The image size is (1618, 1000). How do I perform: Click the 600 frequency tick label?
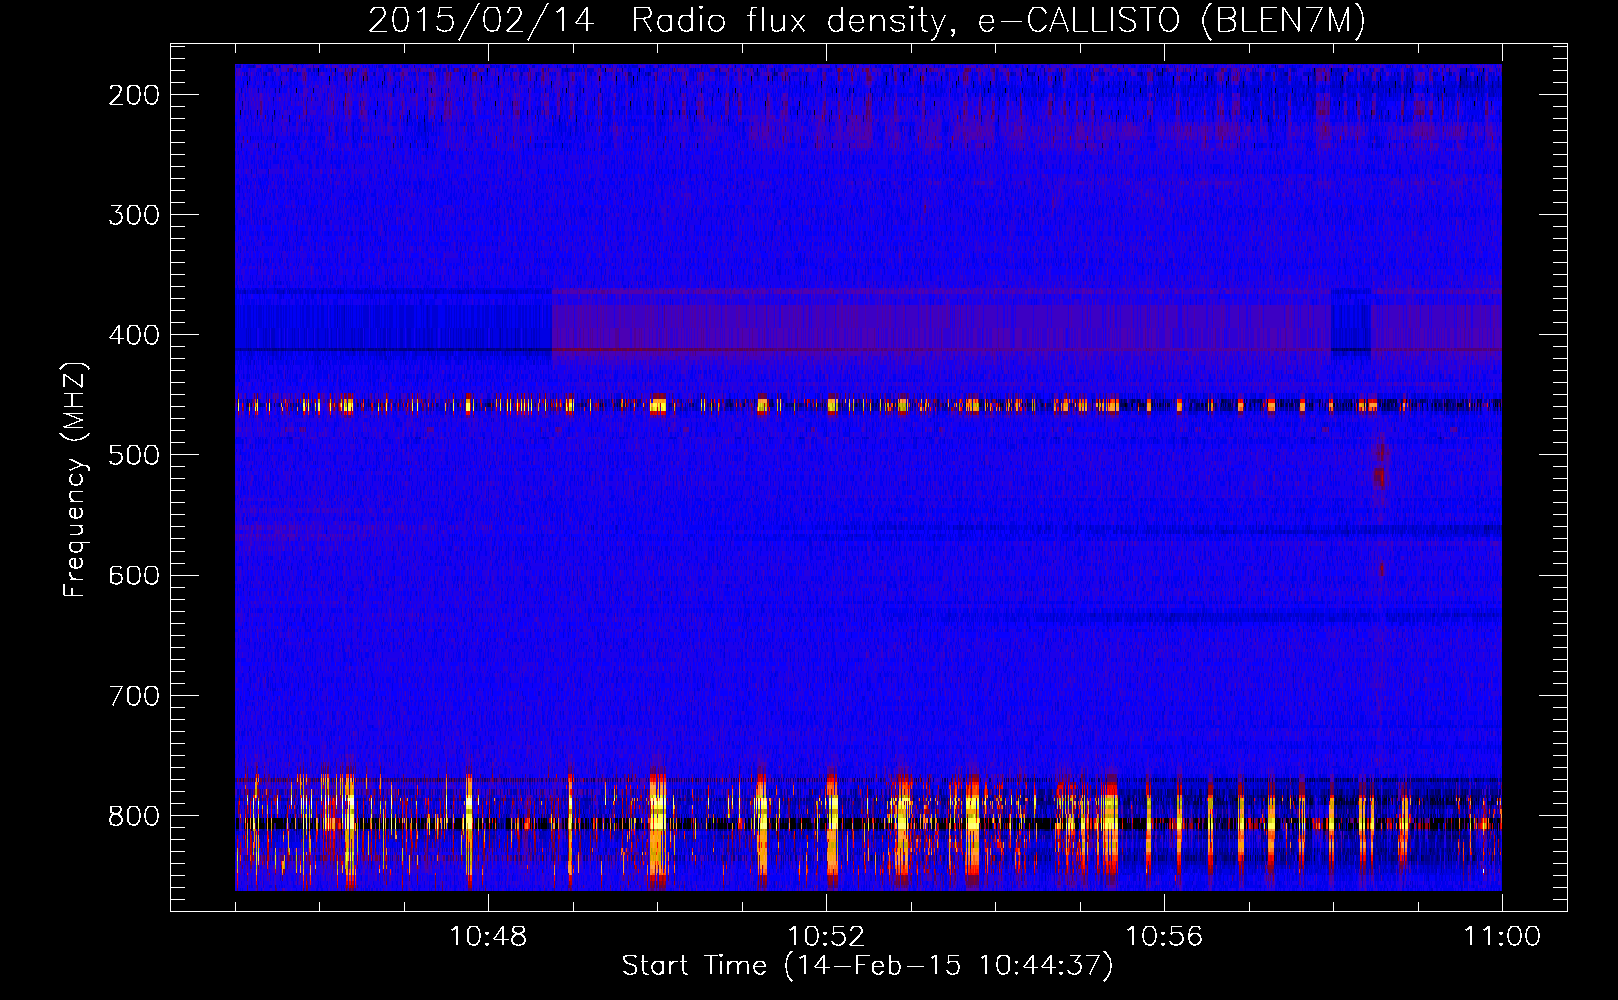(134, 575)
